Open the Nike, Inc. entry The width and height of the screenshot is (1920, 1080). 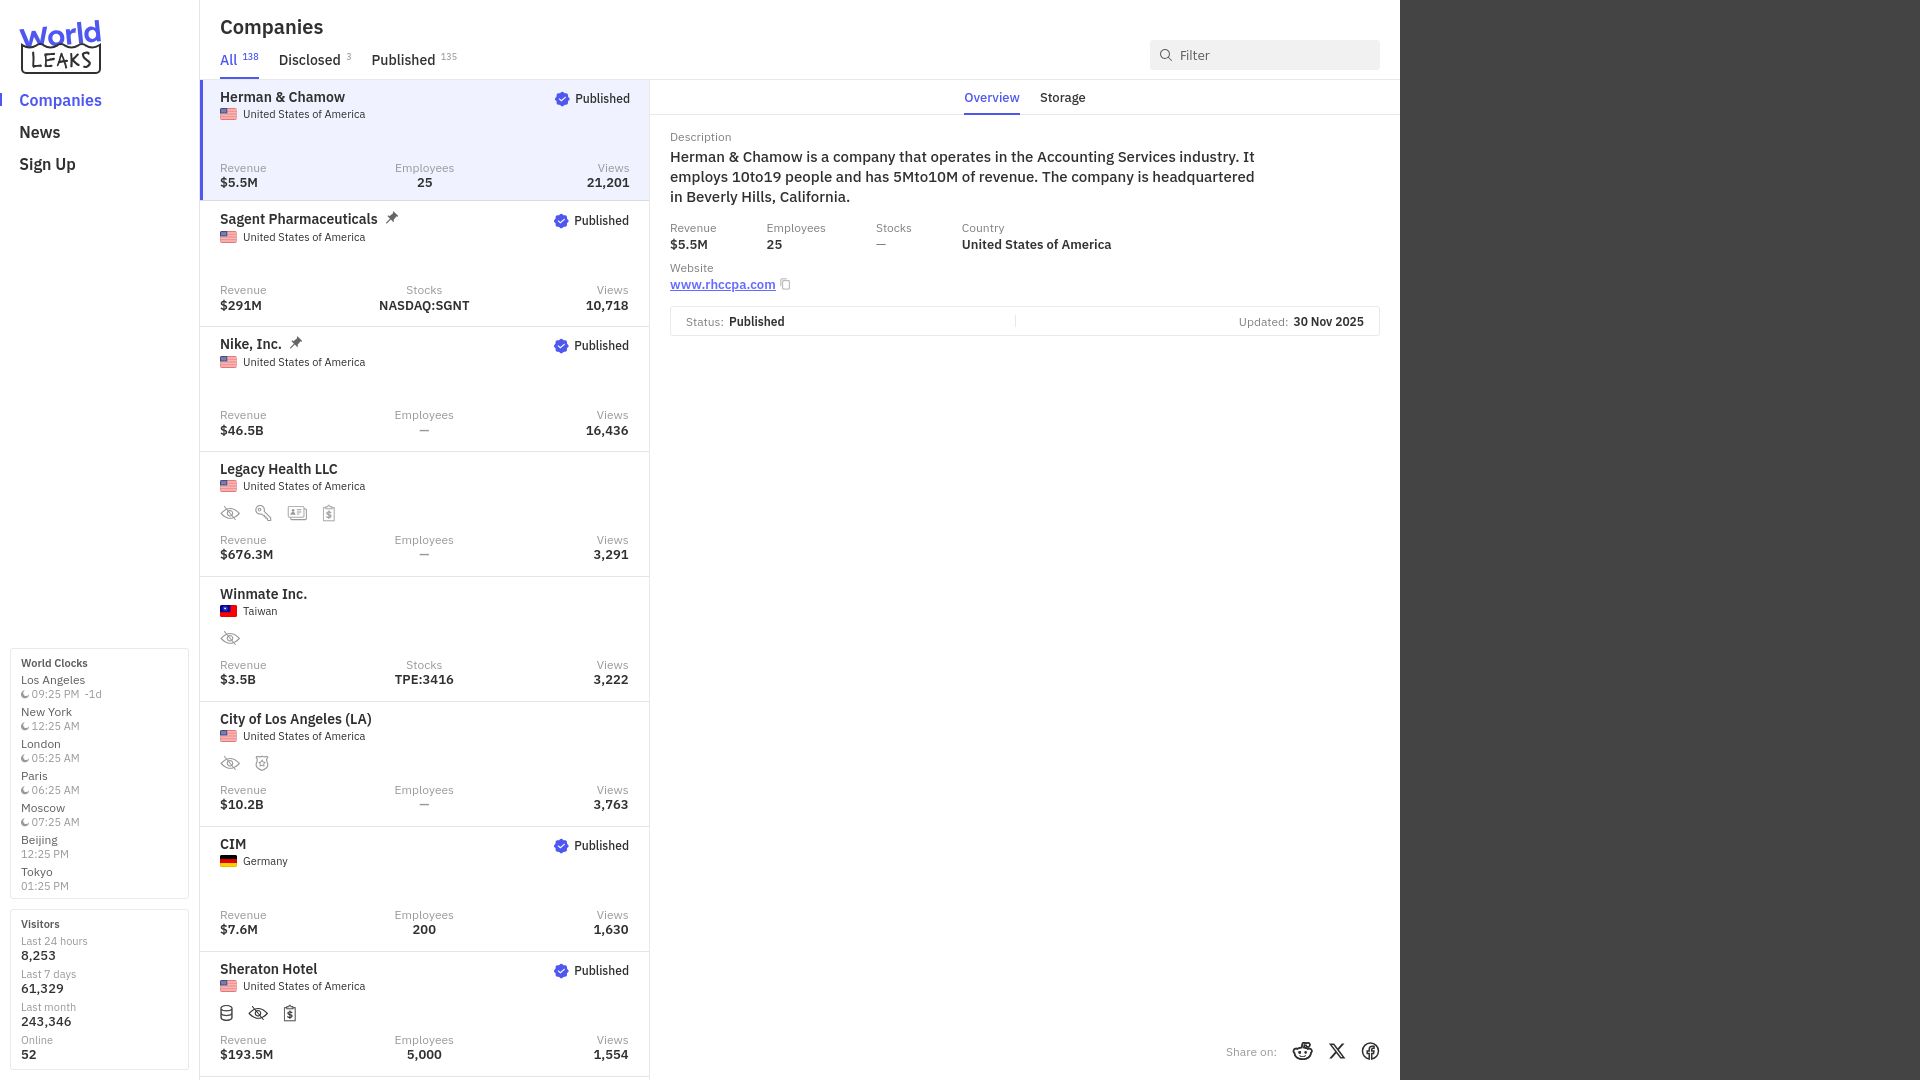pyautogui.click(x=425, y=389)
